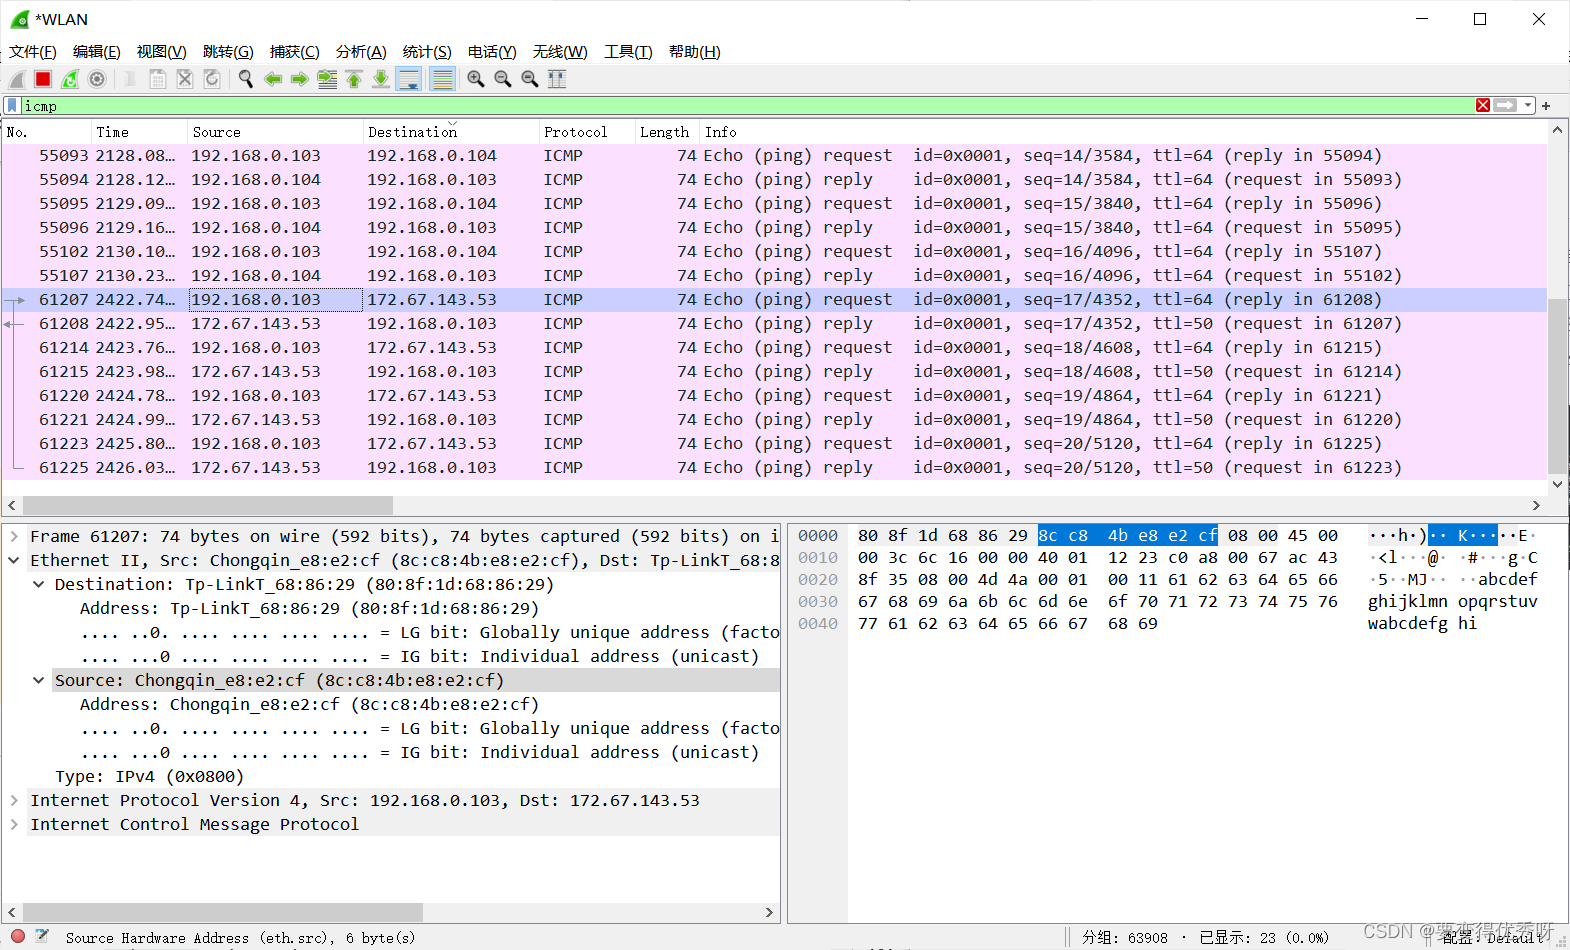Open display filter history dropdown arrow
The width and height of the screenshot is (1570, 950).
[x=1528, y=105]
